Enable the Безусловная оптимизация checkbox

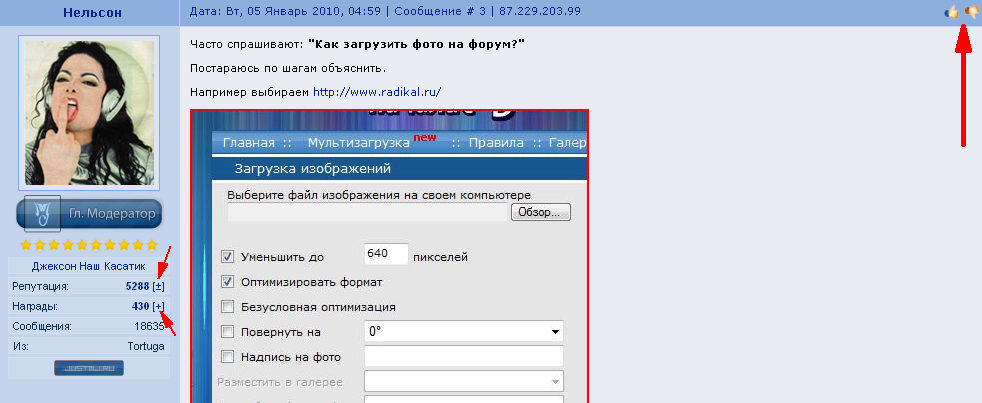227,307
